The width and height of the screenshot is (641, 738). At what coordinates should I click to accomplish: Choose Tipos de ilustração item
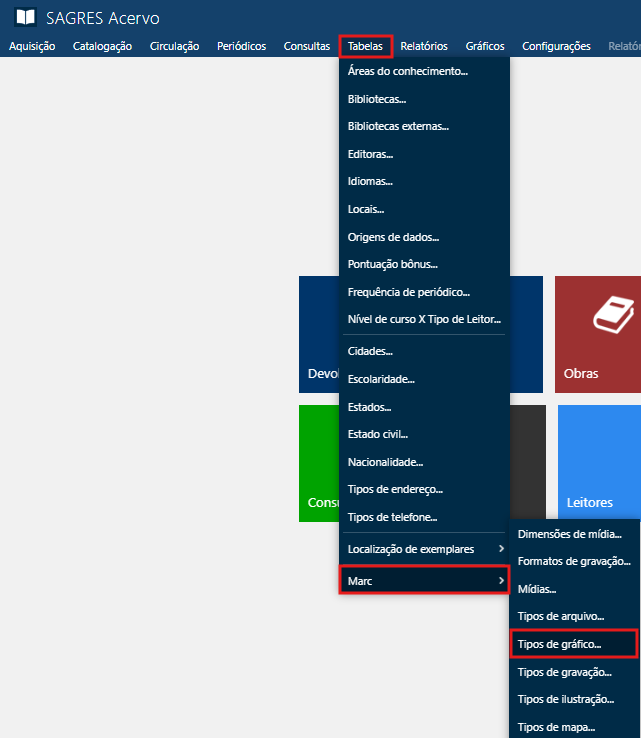565,699
